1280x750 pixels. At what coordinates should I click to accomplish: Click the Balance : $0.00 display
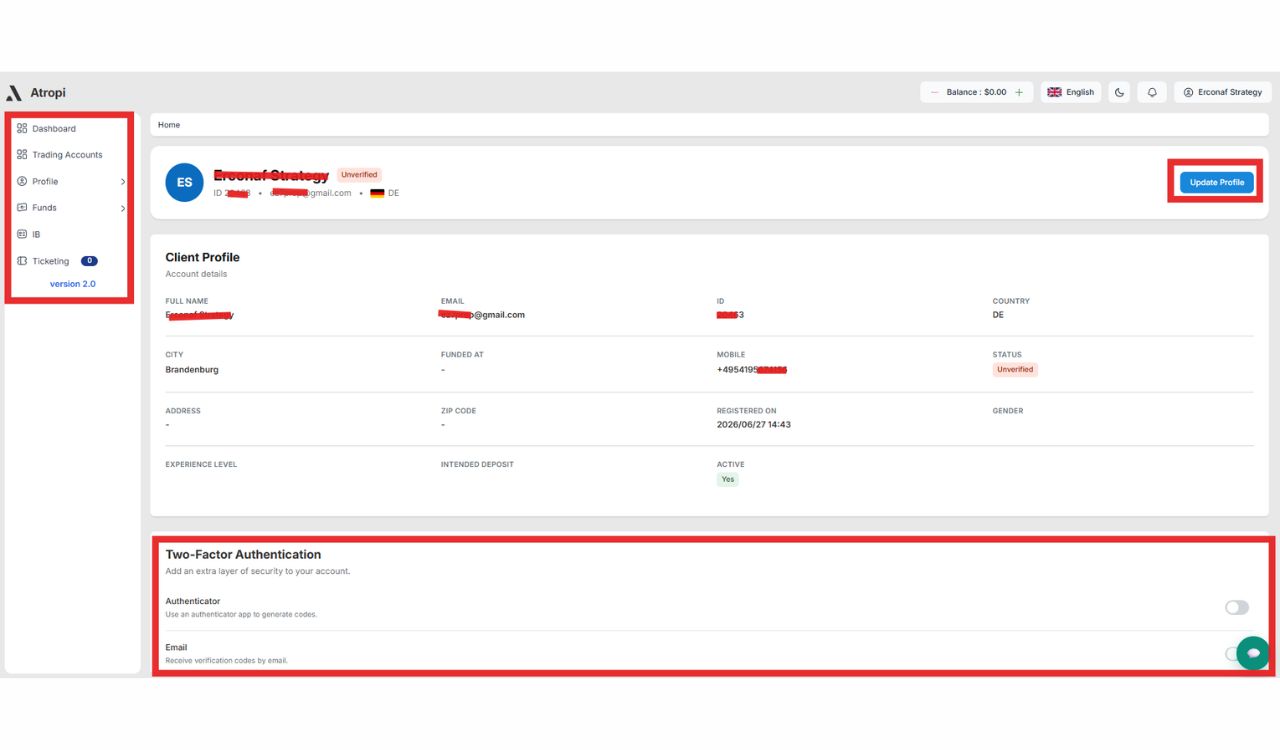click(977, 92)
